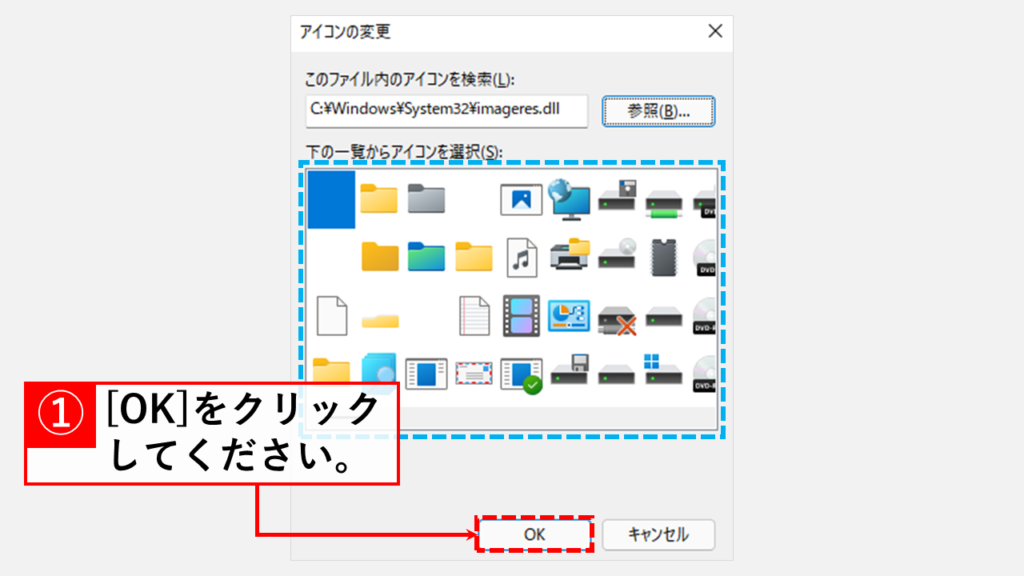
Task: Click the OK button
Action: [x=533, y=533]
